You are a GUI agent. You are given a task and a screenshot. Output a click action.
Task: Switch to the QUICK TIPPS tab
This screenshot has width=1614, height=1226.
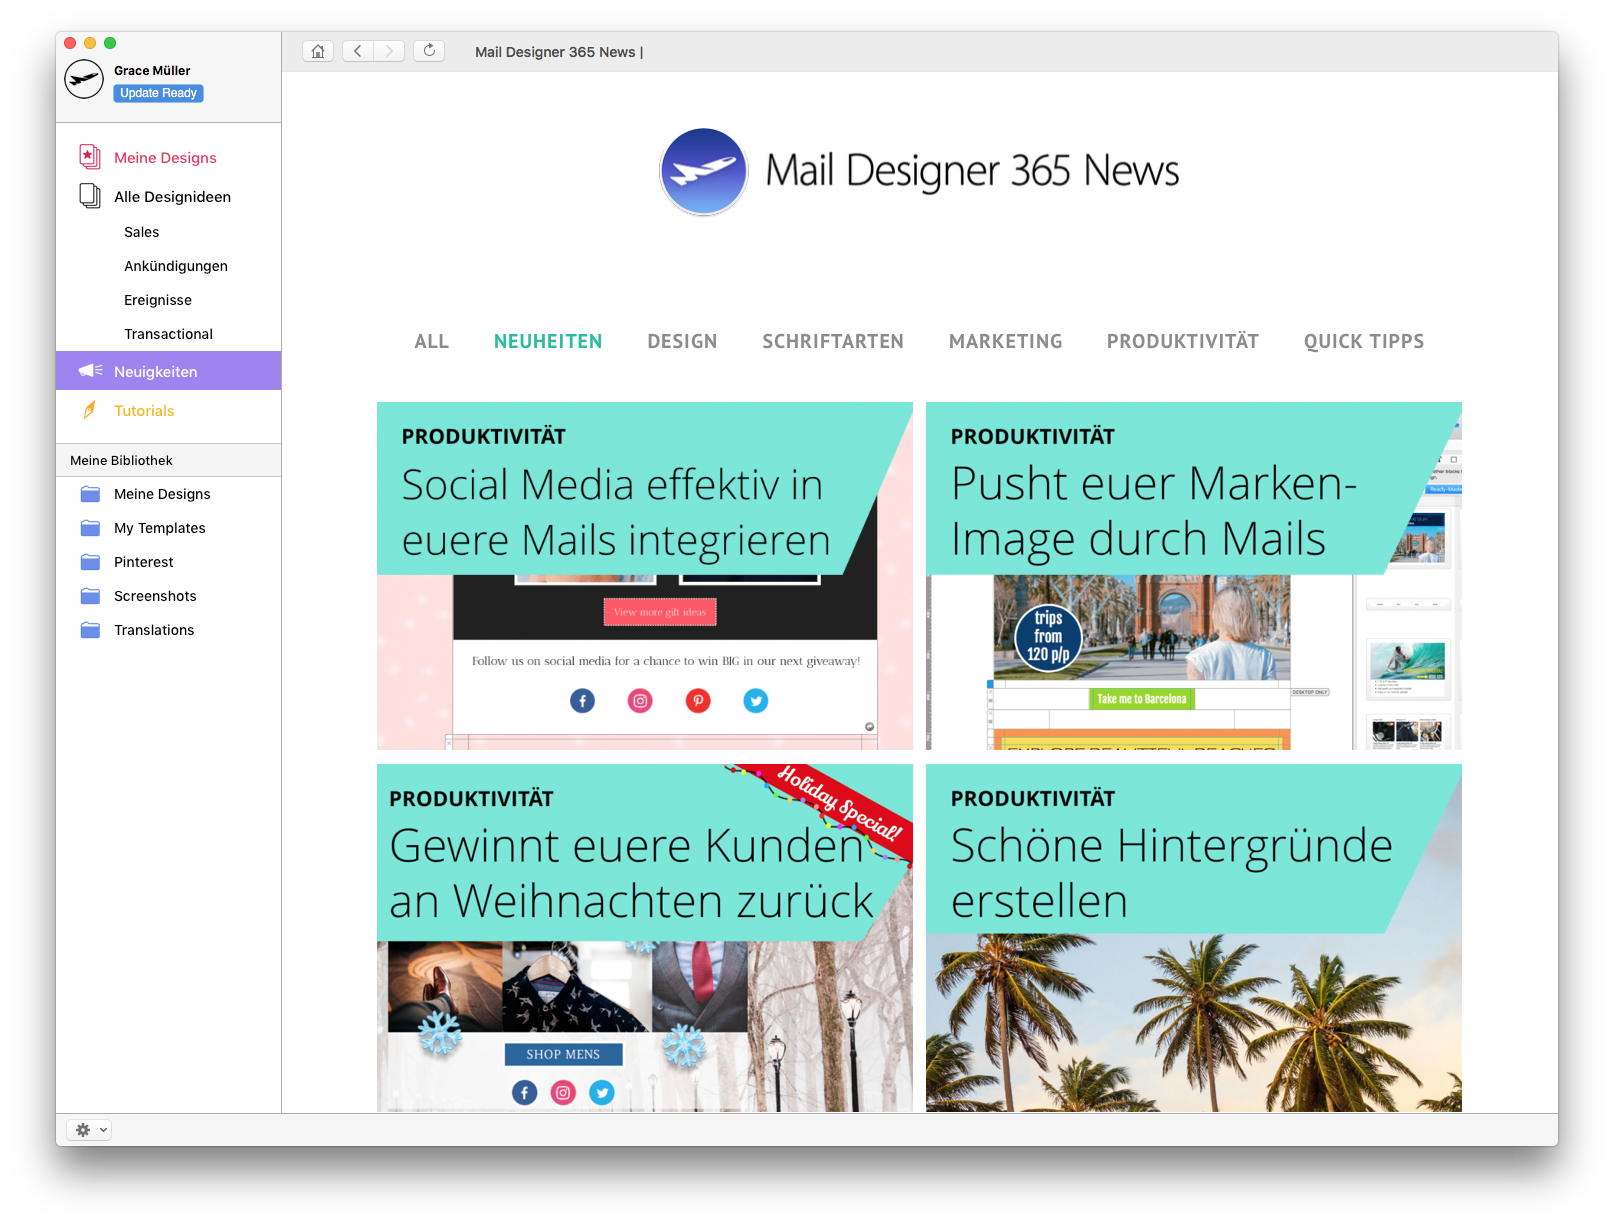point(1364,342)
